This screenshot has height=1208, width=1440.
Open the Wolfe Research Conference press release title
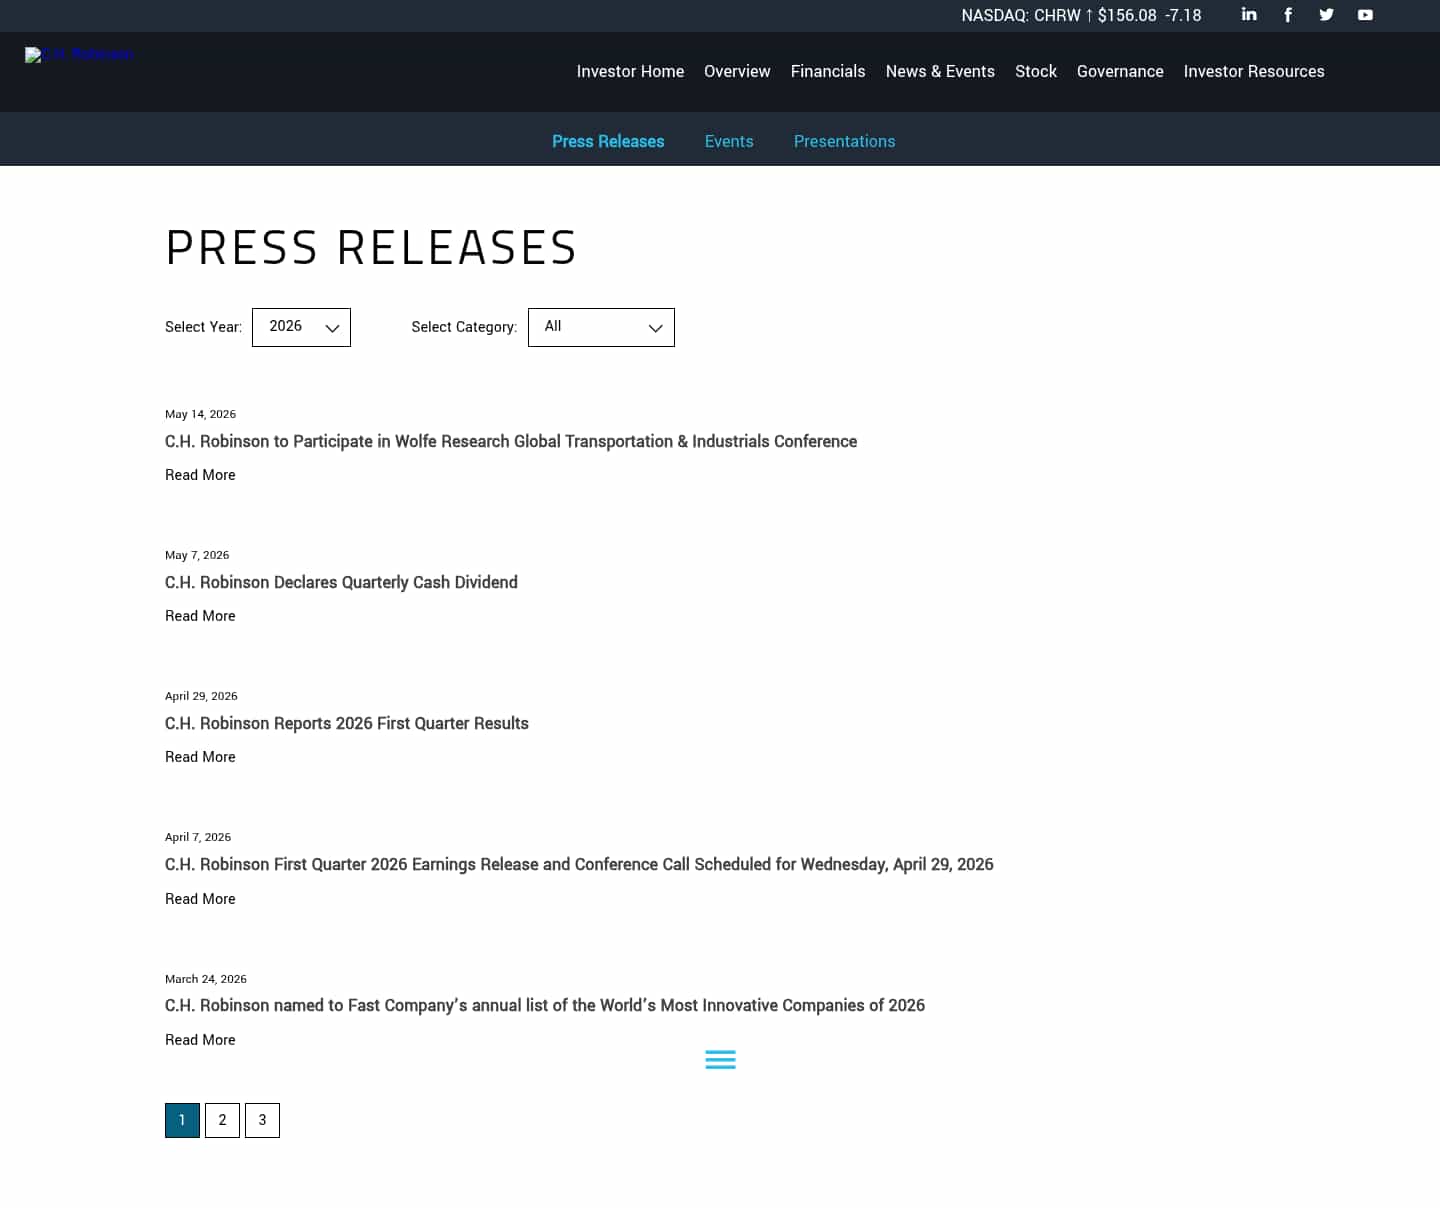click(511, 441)
